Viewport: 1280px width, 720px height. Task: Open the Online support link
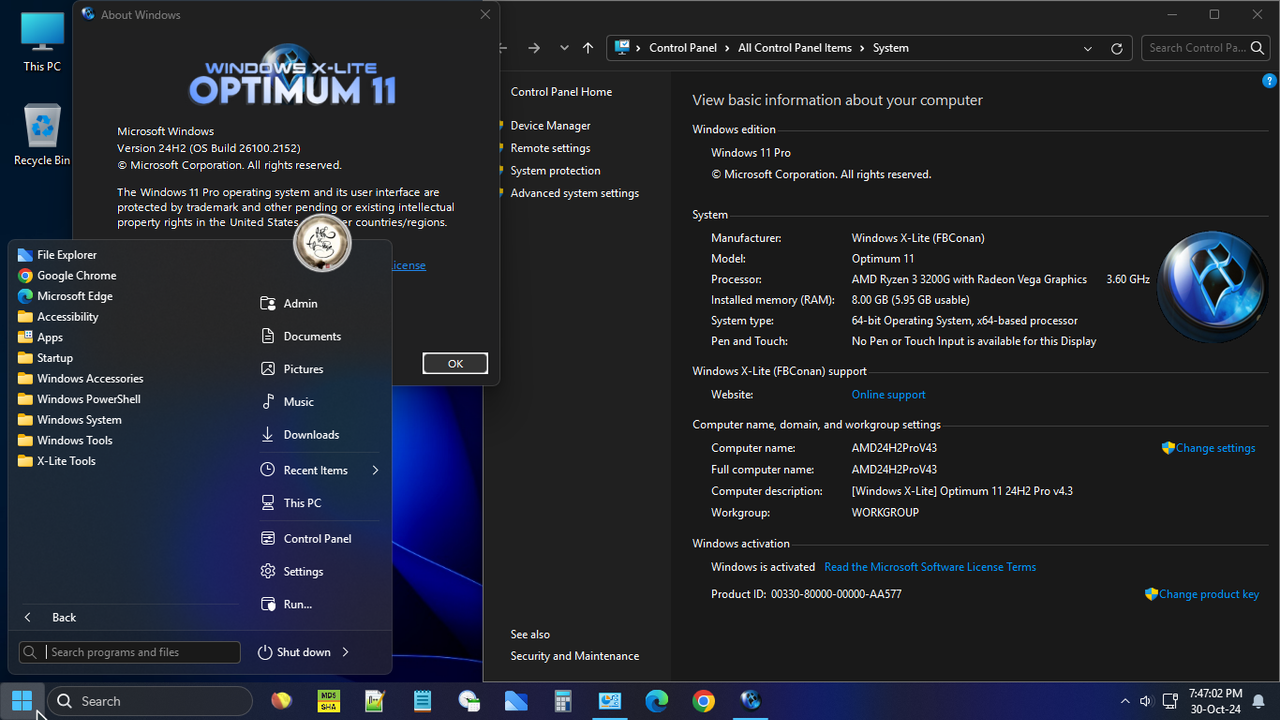pos(888,394)
